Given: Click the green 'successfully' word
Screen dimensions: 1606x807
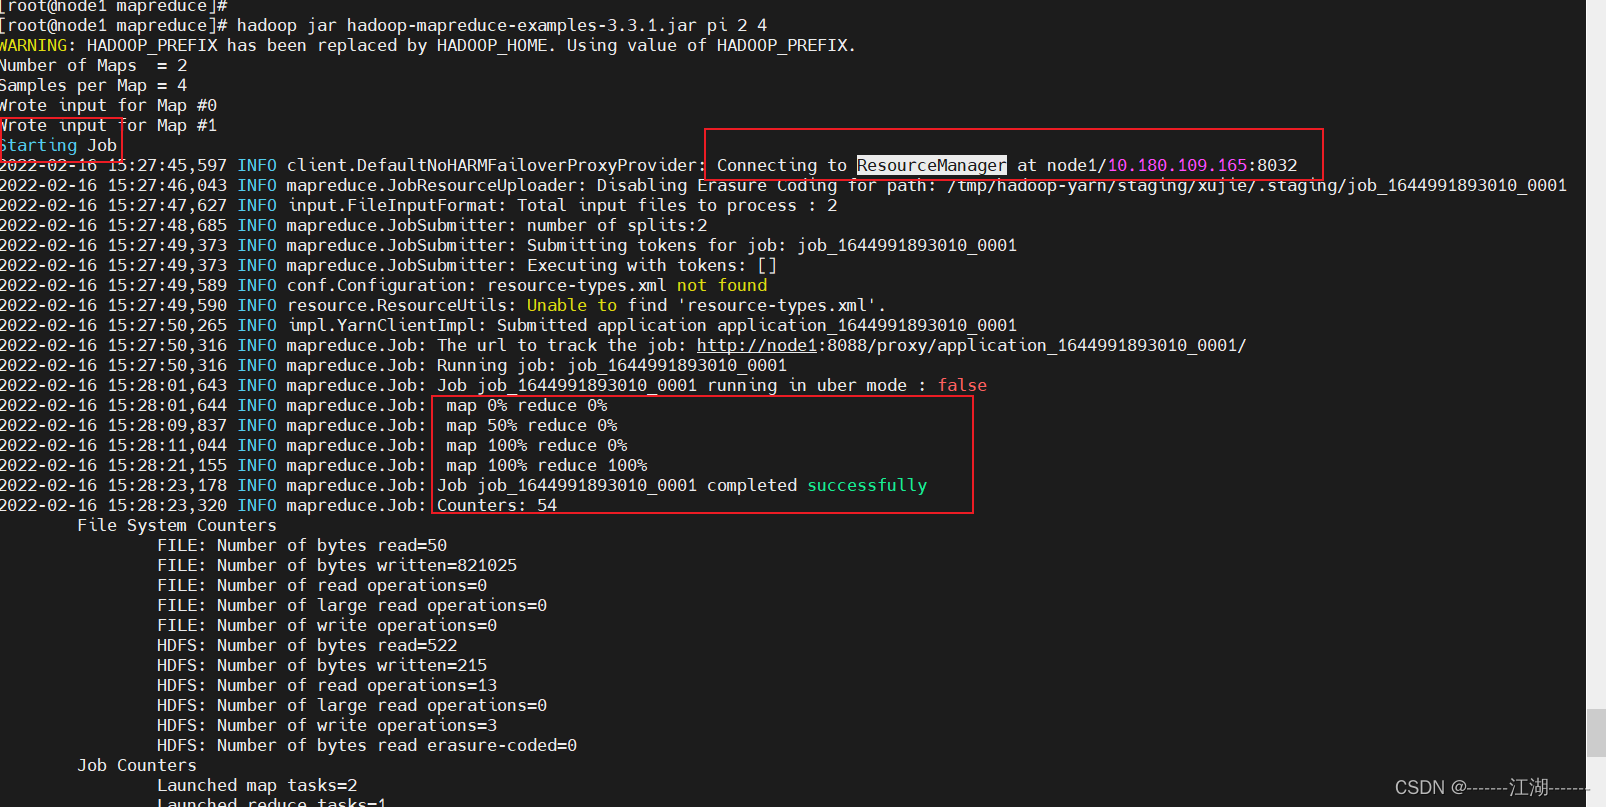Looking at the screenshot, I should pyautogui.click(x=867, y=485).
